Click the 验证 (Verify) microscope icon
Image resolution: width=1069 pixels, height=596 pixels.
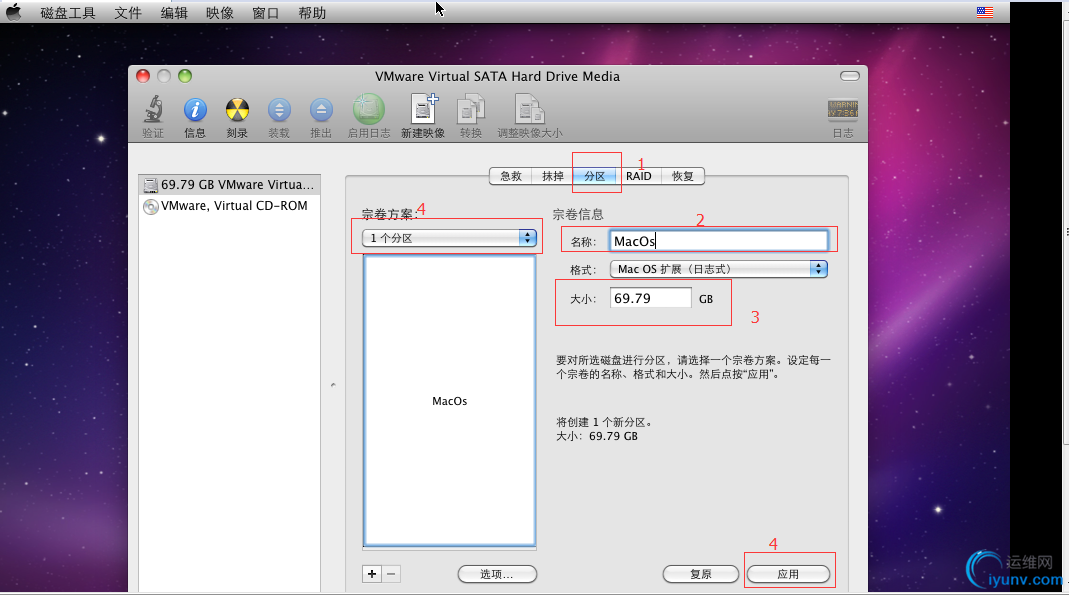(x=153, y=110)
